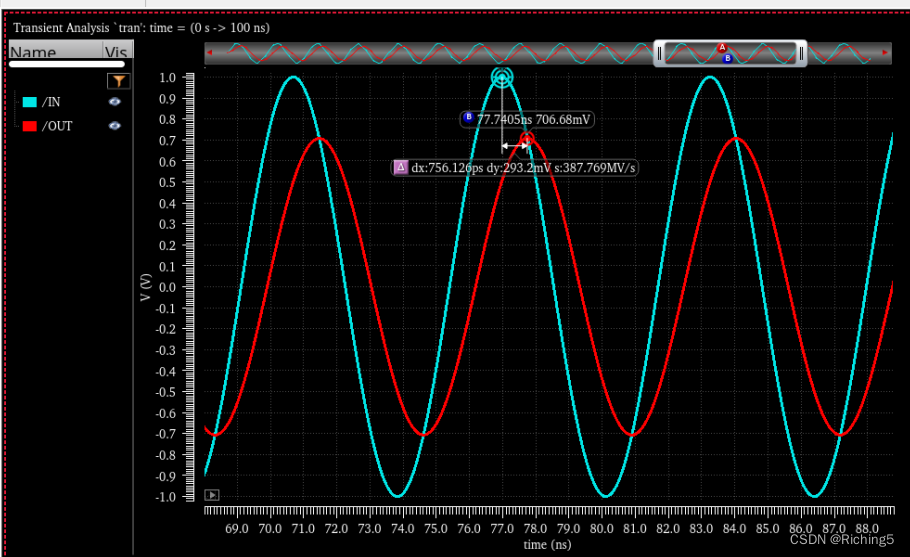The image size is (910, 557).
Task: Select marker B in overview strip
Action: (x=727, y=58)
